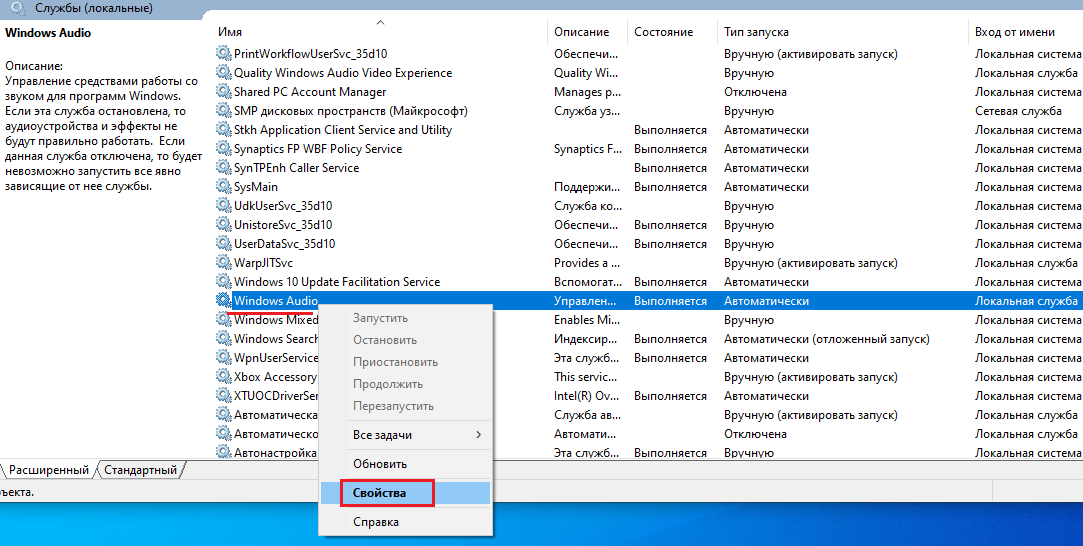Click Windows Search service gear icon
This screenshot has width=1083, height=546.
(223, 338)
